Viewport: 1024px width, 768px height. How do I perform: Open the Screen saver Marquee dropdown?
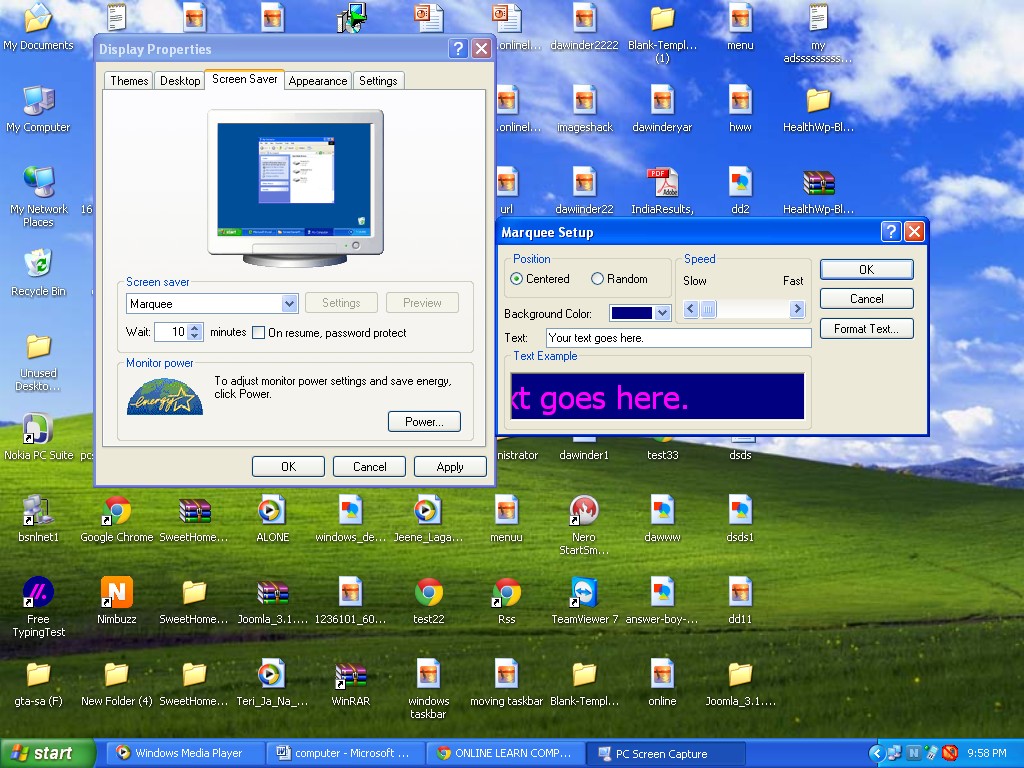pyautogui.click(x=289, y=303)
